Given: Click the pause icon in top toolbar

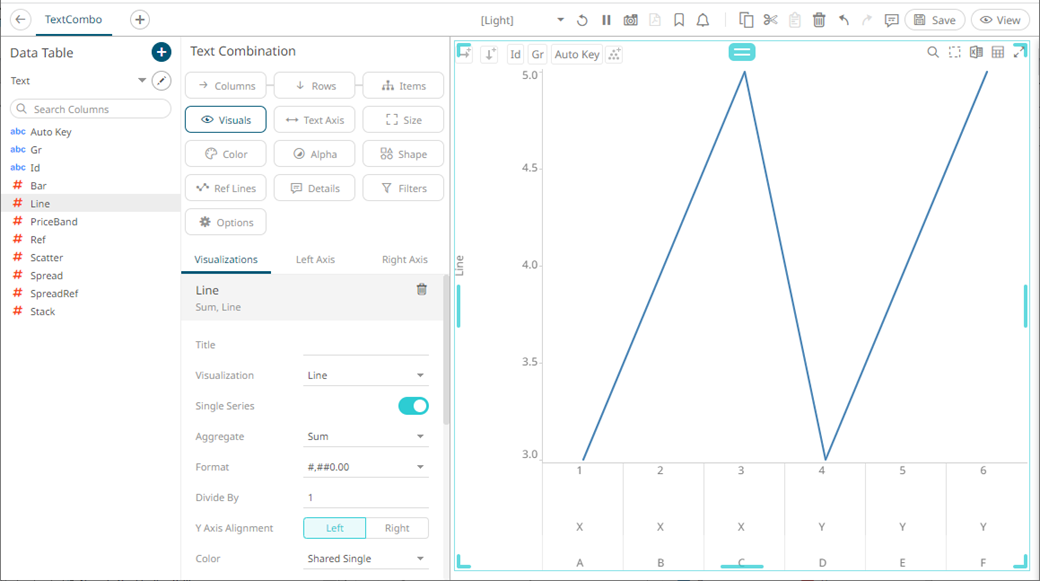Looking at the screenshot, I should point(606,20).
